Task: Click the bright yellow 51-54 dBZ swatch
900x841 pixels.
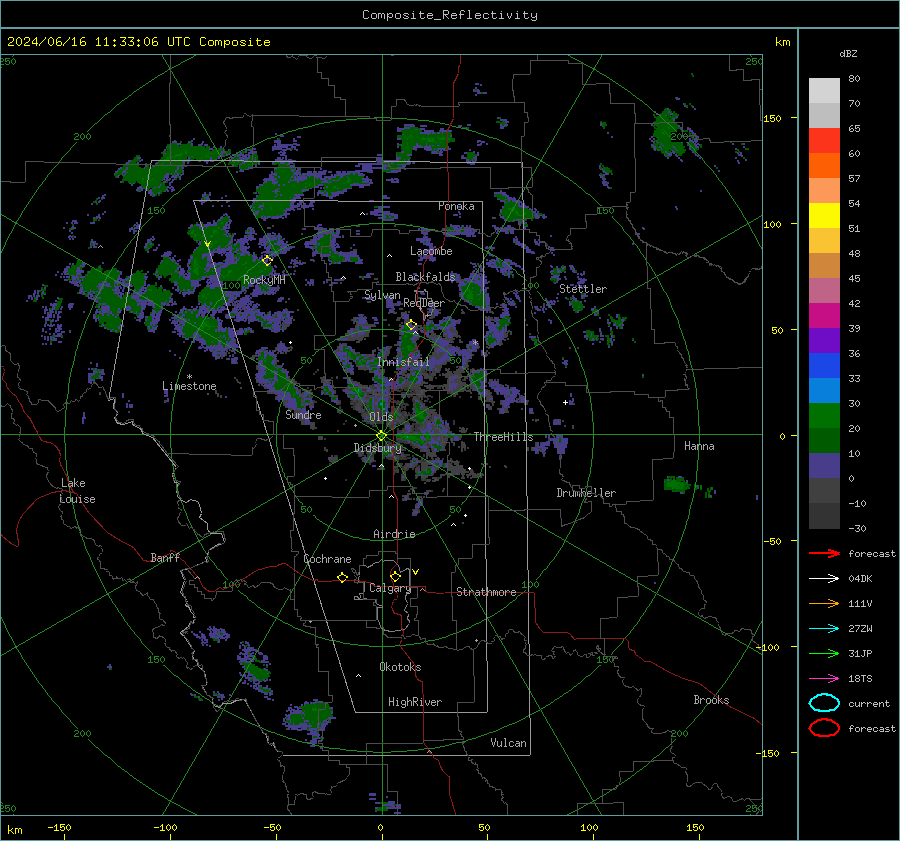Action: tap(824, 215)
